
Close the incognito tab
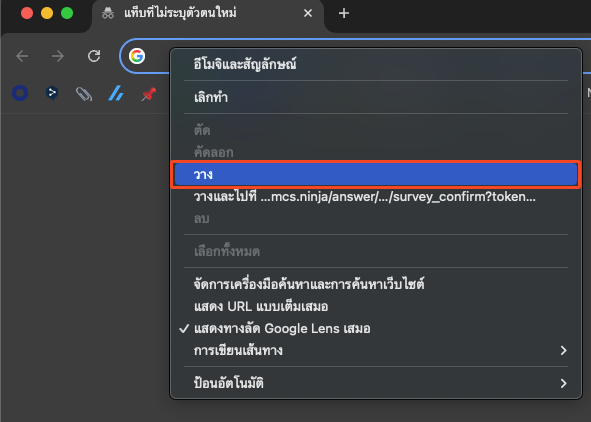pyautogui.click(x=308, y=14)
